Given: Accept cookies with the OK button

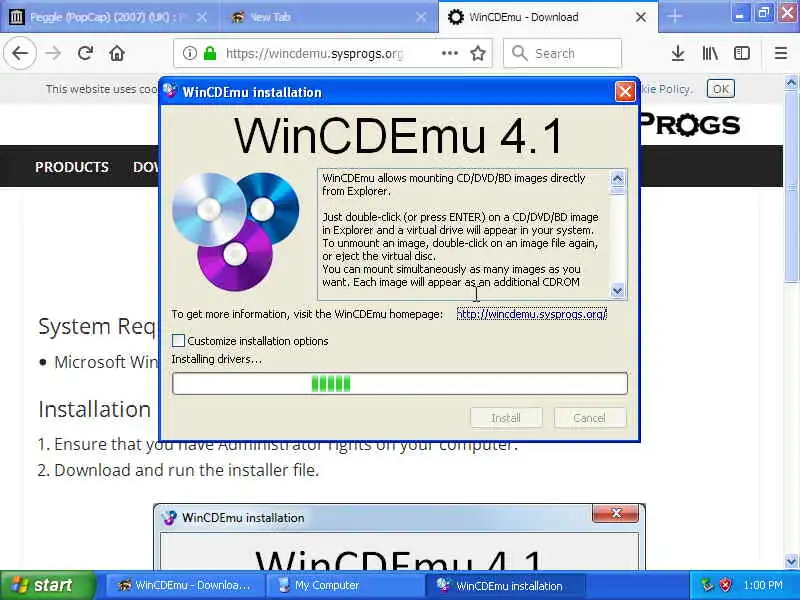Looking at the screenshot, I should (720, 89).
